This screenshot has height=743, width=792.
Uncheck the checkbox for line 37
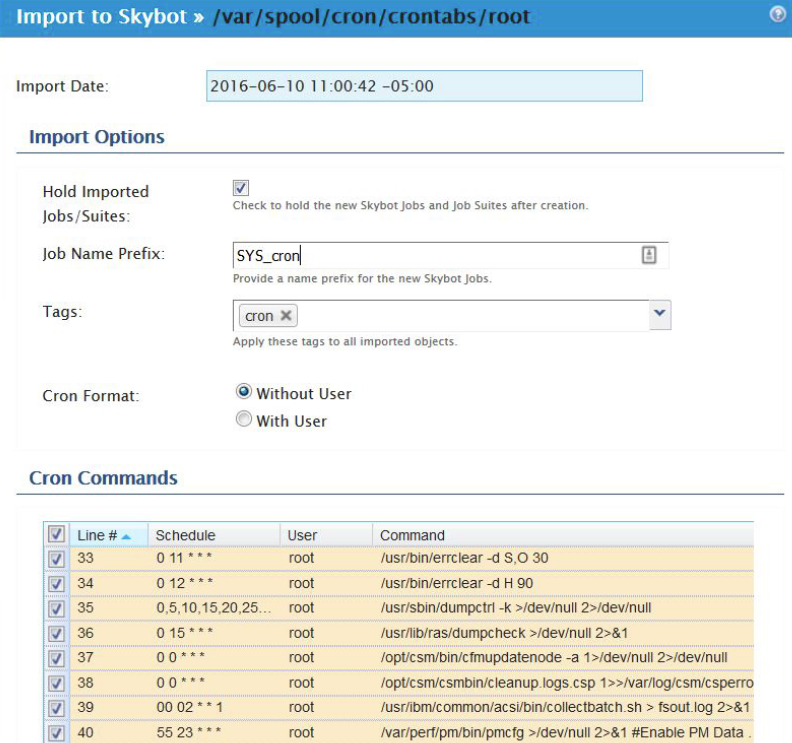[x=56, y=658]
